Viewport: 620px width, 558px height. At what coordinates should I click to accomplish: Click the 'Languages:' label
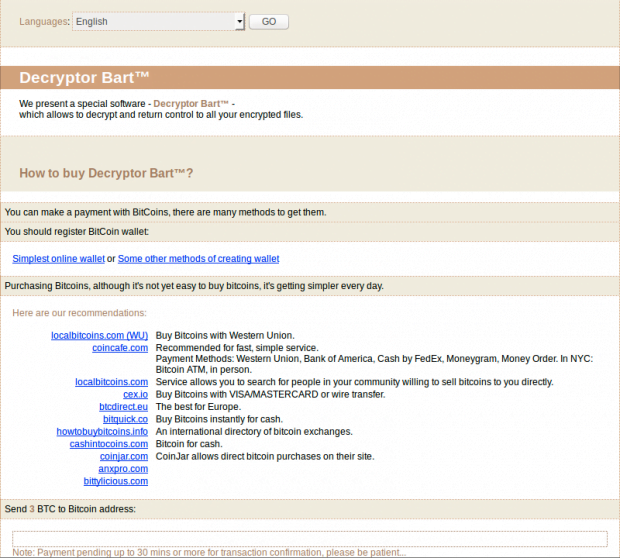coord(44,22)
